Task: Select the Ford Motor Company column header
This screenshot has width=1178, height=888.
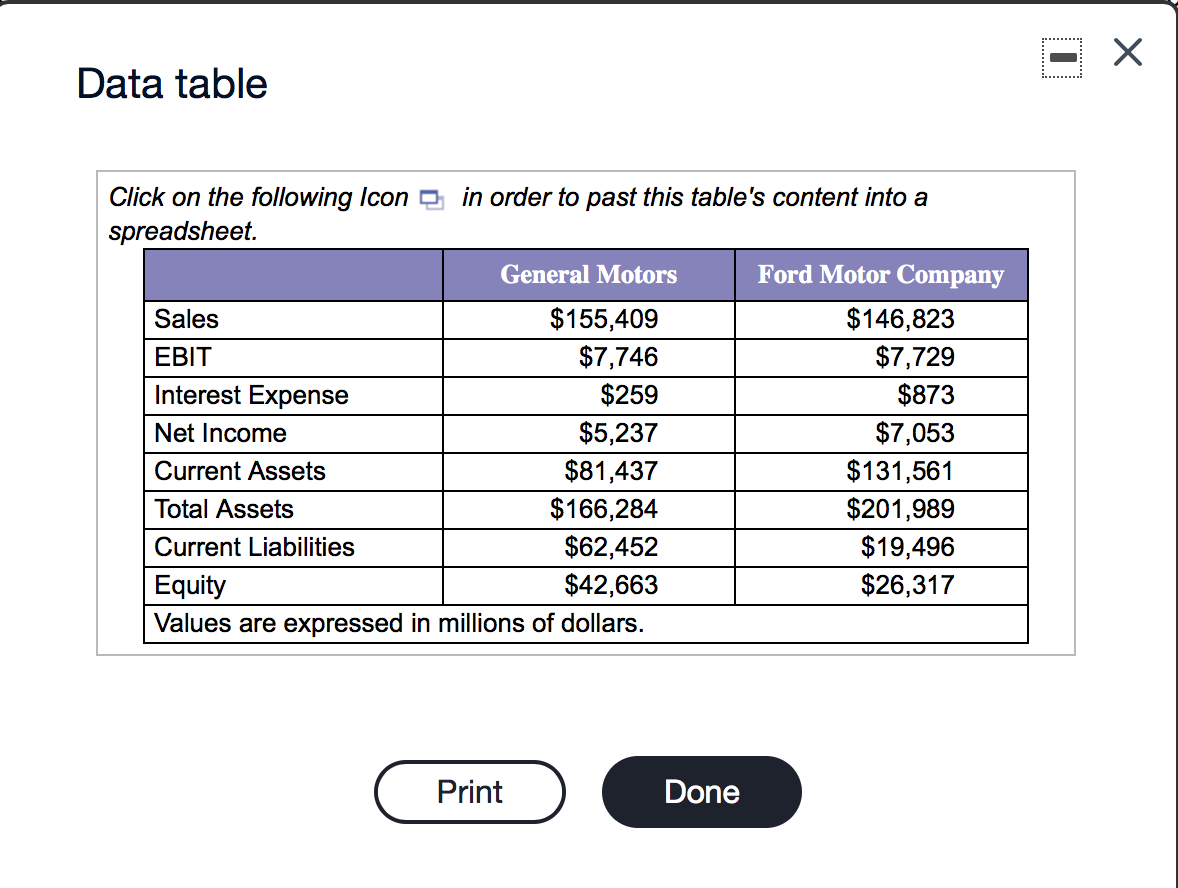Action: (x=881, y=274)
